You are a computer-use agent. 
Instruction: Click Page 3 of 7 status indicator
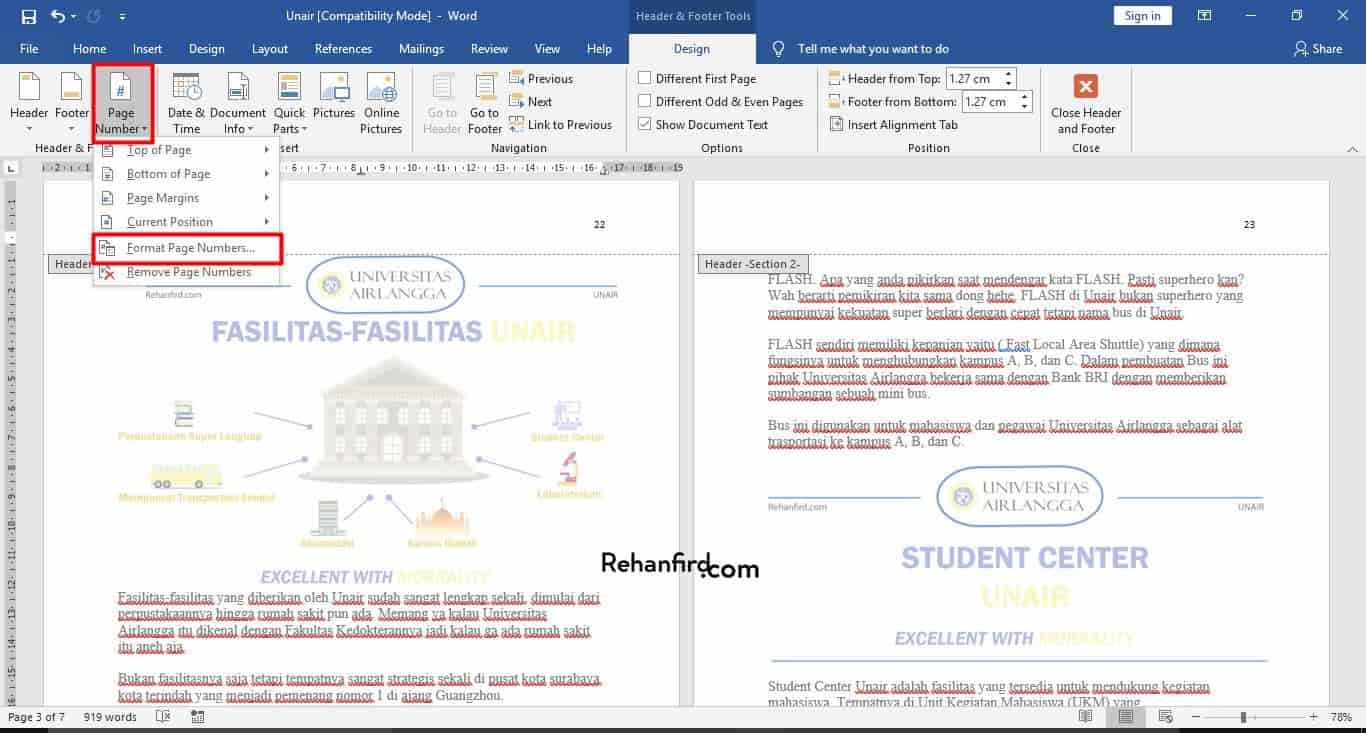(36, 717)
